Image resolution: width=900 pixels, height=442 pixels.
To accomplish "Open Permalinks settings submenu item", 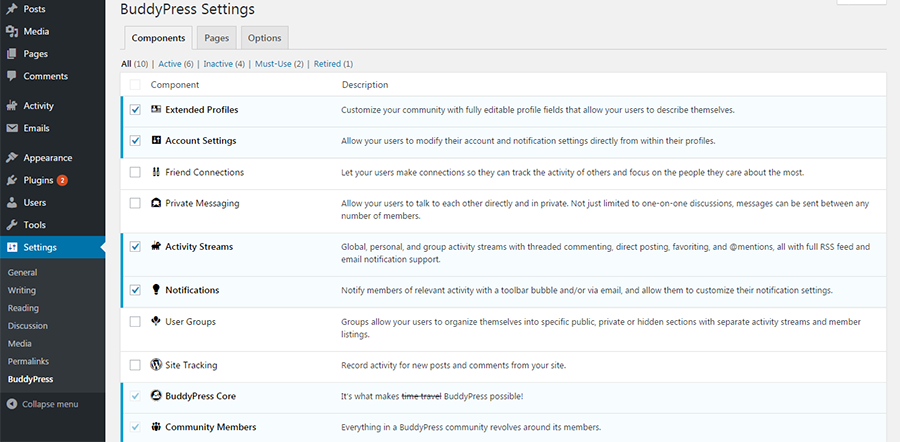I will point(28,362).
